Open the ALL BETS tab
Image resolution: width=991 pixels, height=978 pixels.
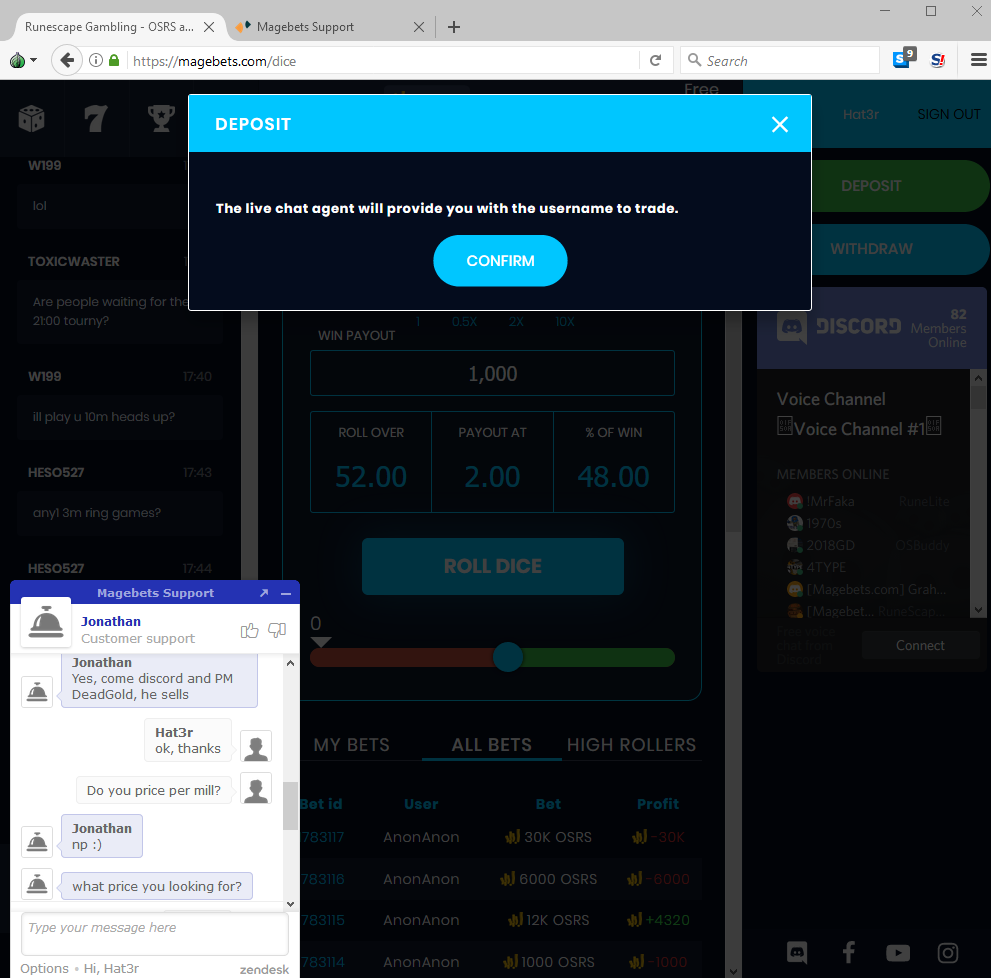coord(492,745)
